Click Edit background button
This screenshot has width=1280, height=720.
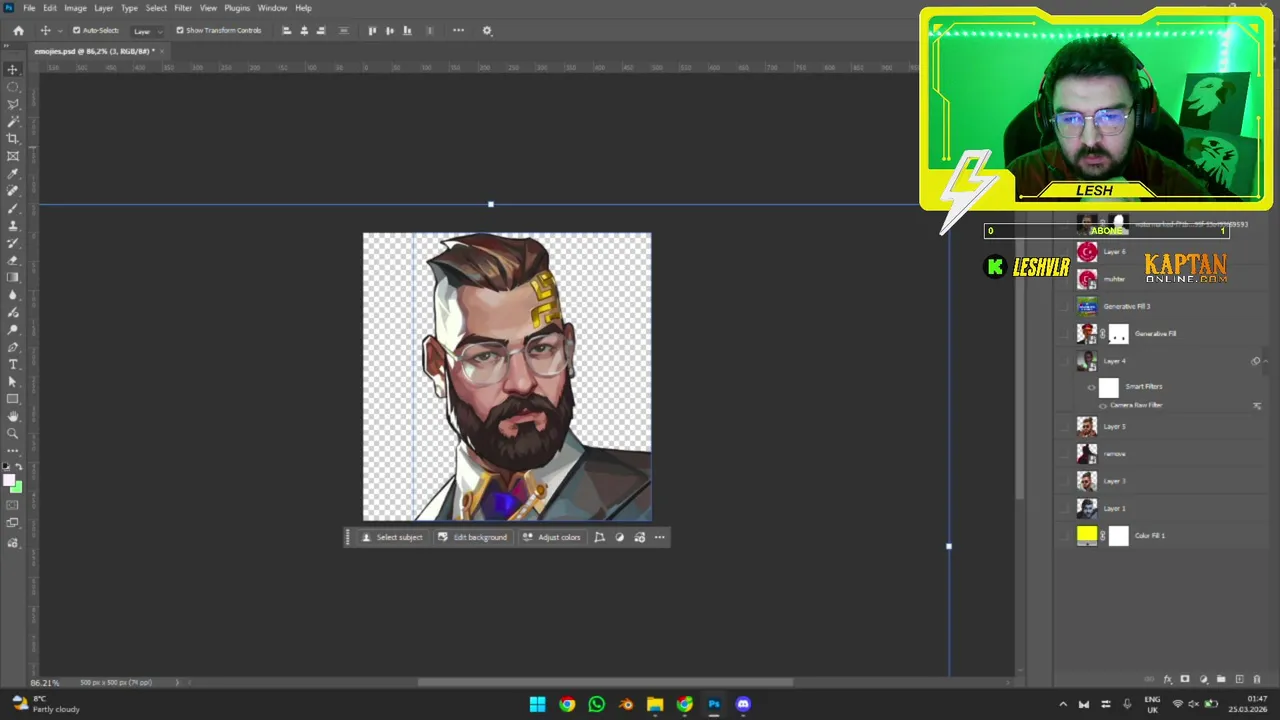(472, 537)
